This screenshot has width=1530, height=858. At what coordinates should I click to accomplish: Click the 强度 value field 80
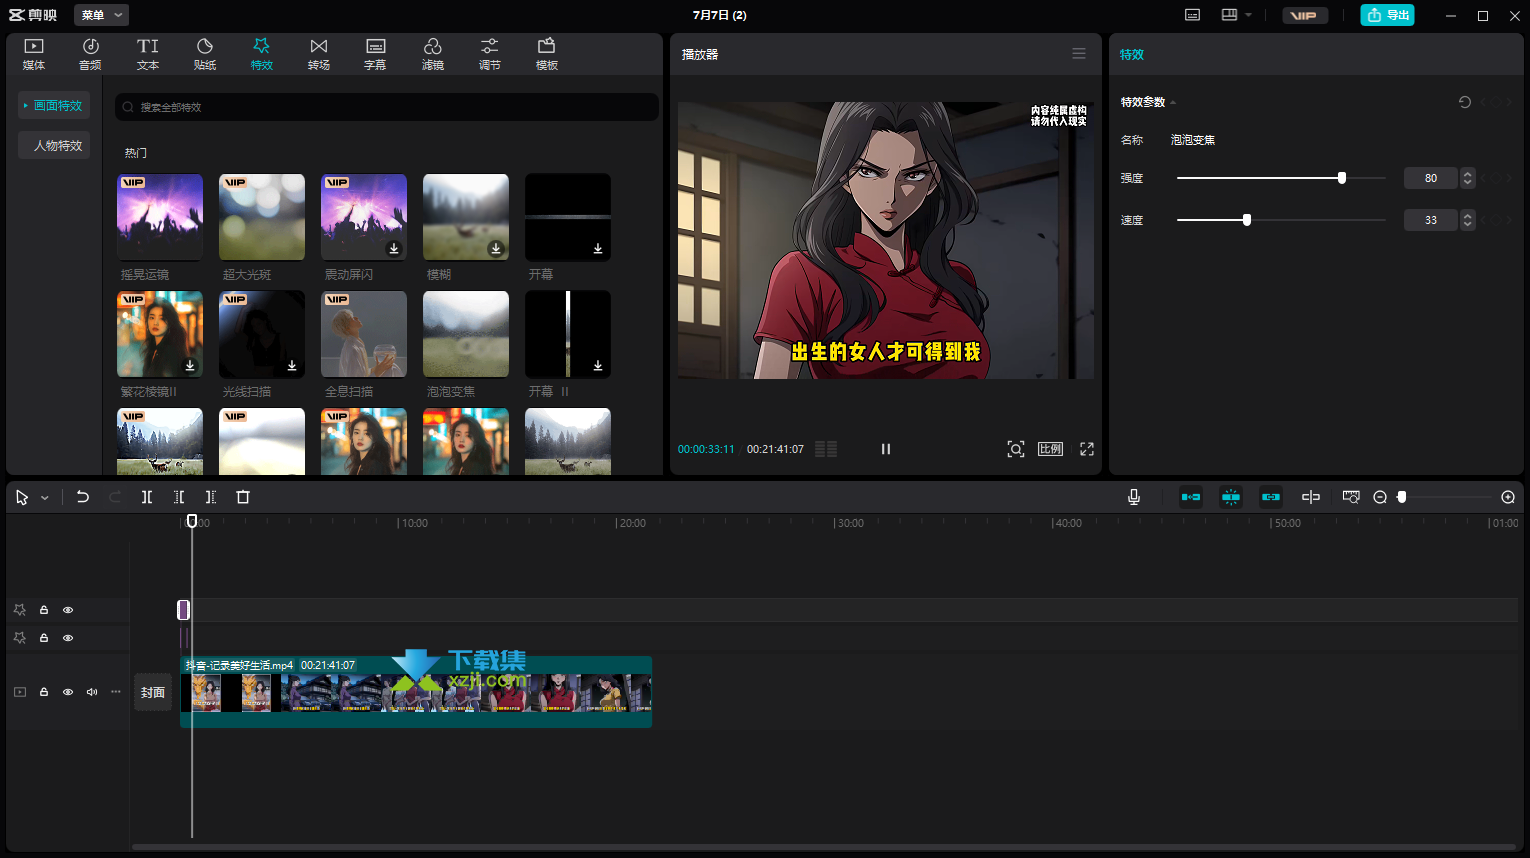(x=1431, y=178)
